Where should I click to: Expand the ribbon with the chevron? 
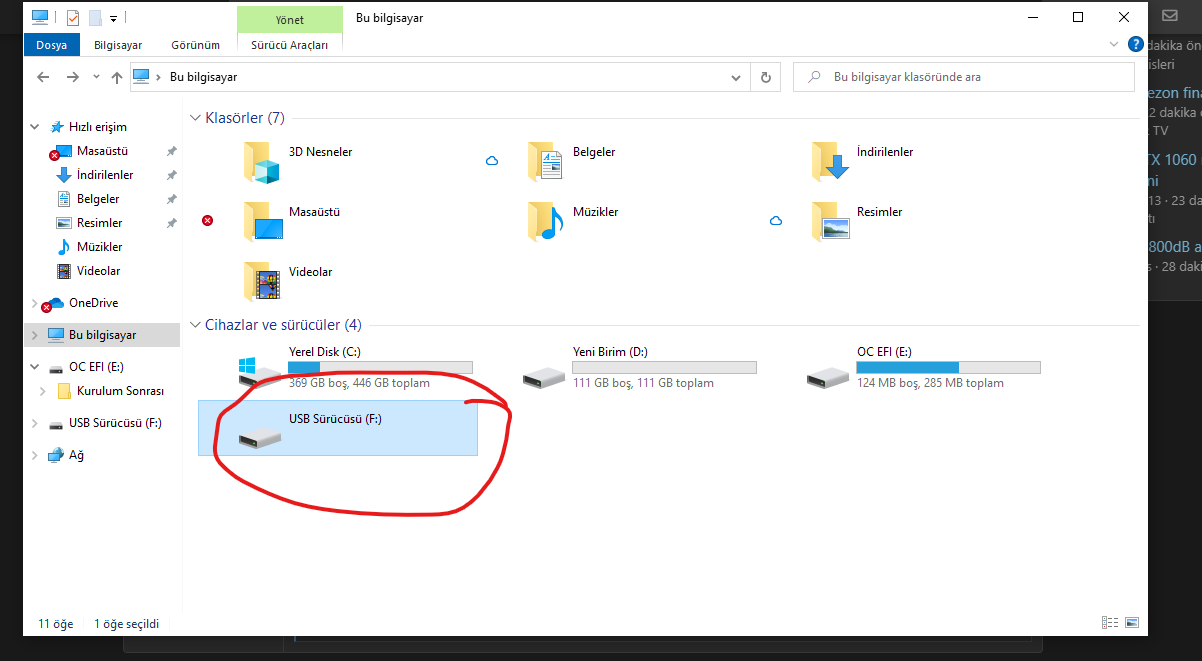point(1115,45)
